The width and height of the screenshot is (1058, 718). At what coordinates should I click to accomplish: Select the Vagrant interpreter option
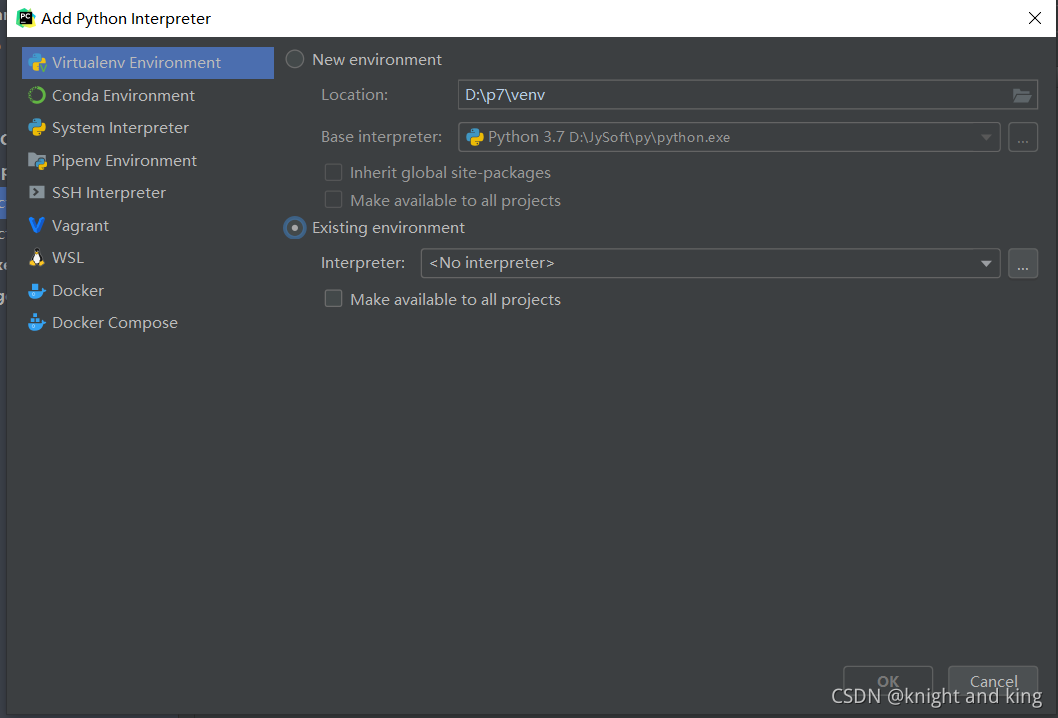(148, 225)
